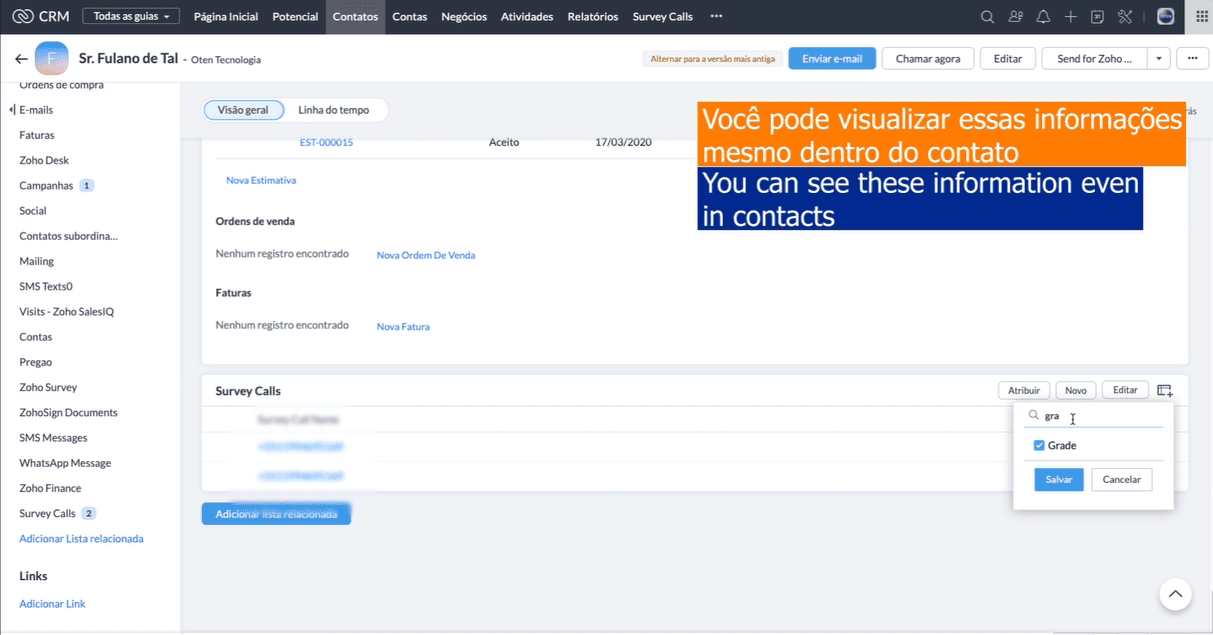
Task: Select Zoho Survey in the sidebar
Action: (48, 388)
